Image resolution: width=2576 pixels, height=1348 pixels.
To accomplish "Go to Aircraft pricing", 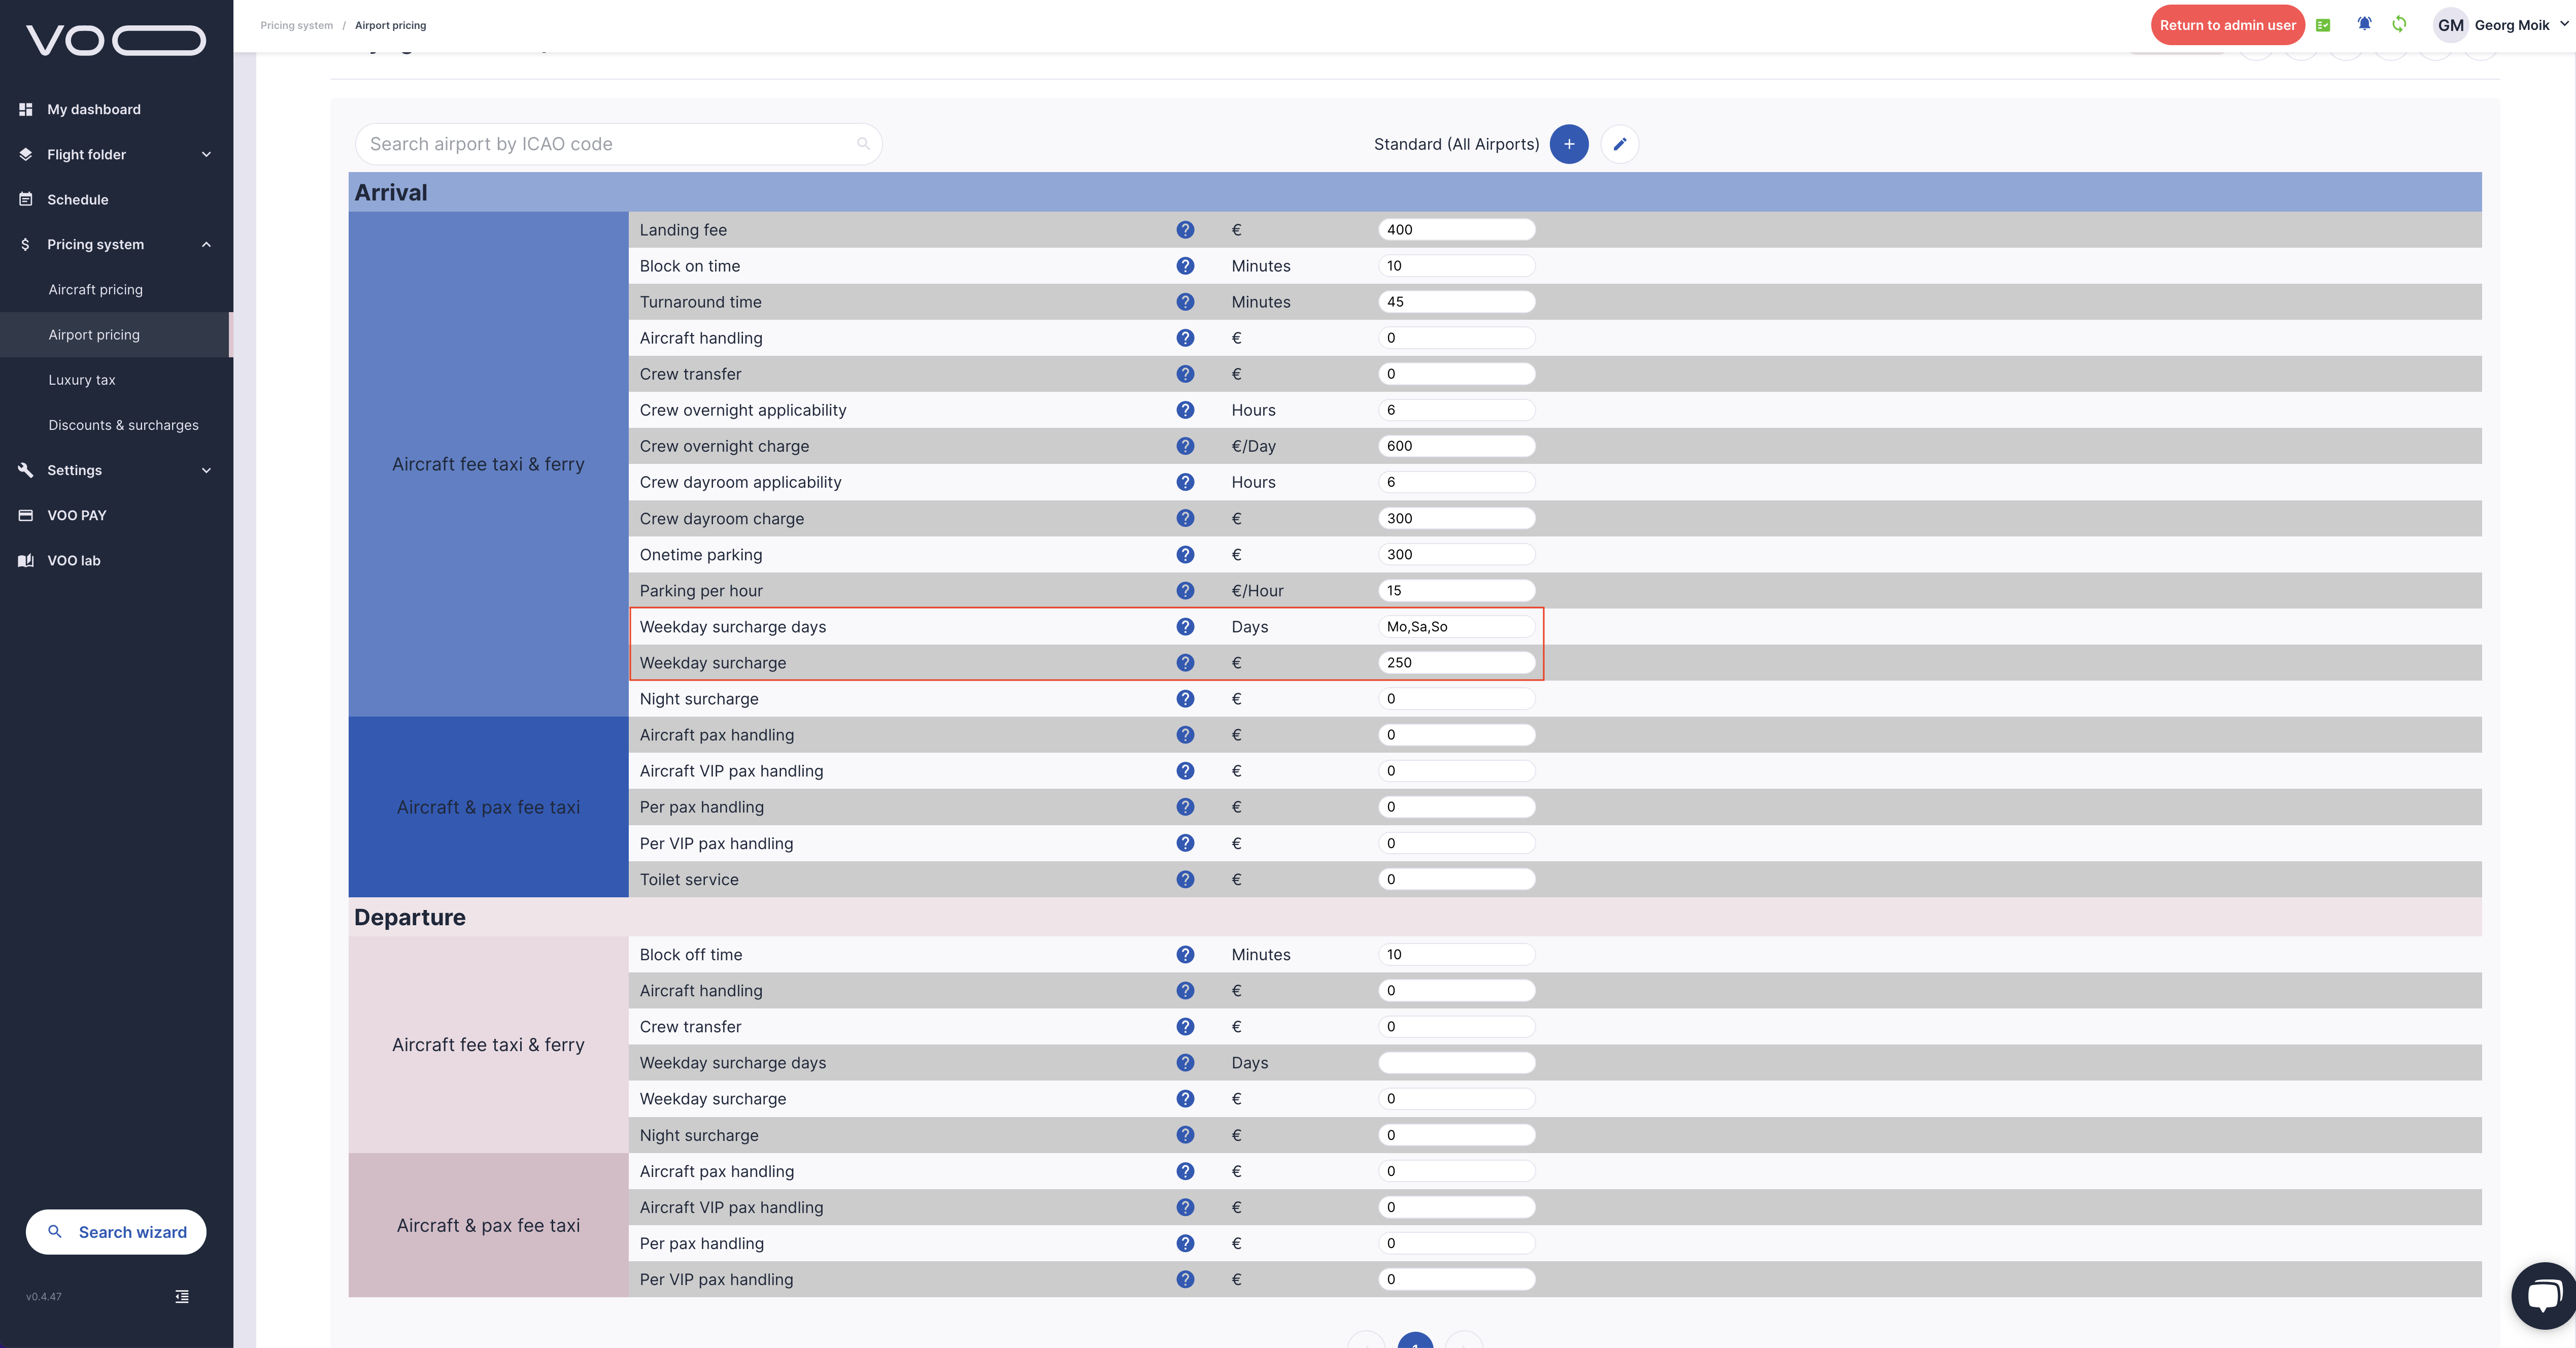I will (x=95, y=289).
